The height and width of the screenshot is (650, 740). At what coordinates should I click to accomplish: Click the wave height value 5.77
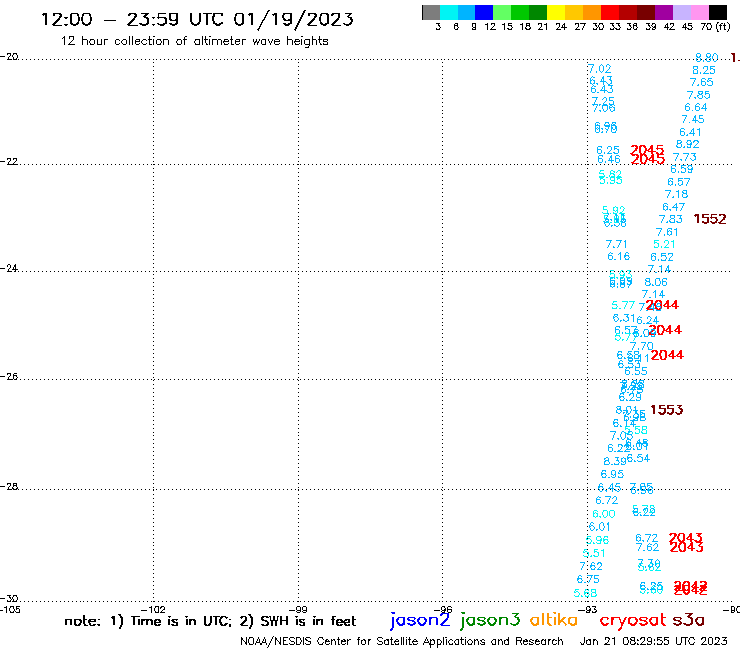623,306
